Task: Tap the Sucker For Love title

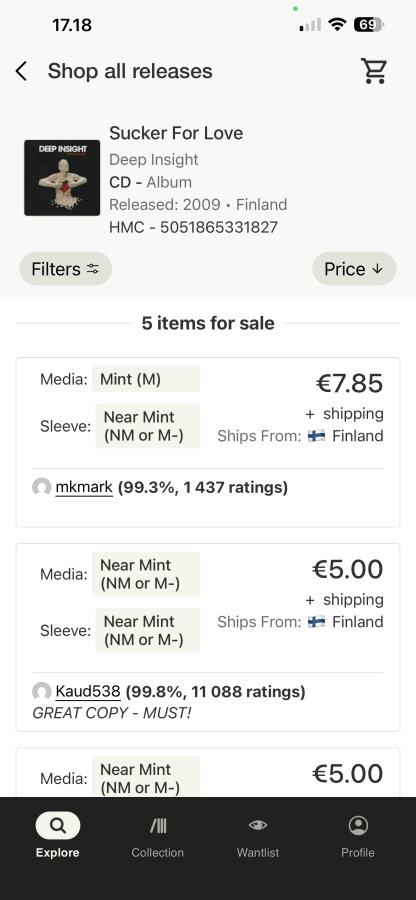Action: (176, 133)
